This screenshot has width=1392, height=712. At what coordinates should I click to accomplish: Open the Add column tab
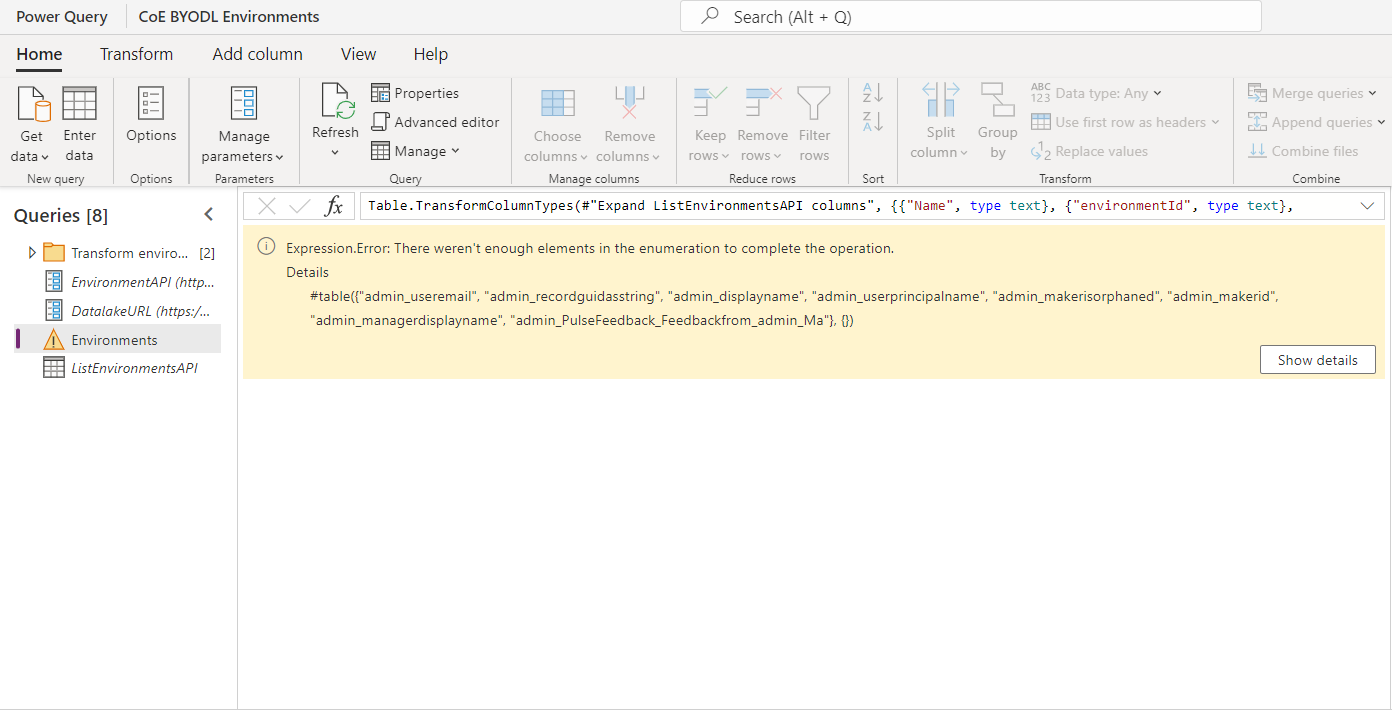tap(257, 54)
